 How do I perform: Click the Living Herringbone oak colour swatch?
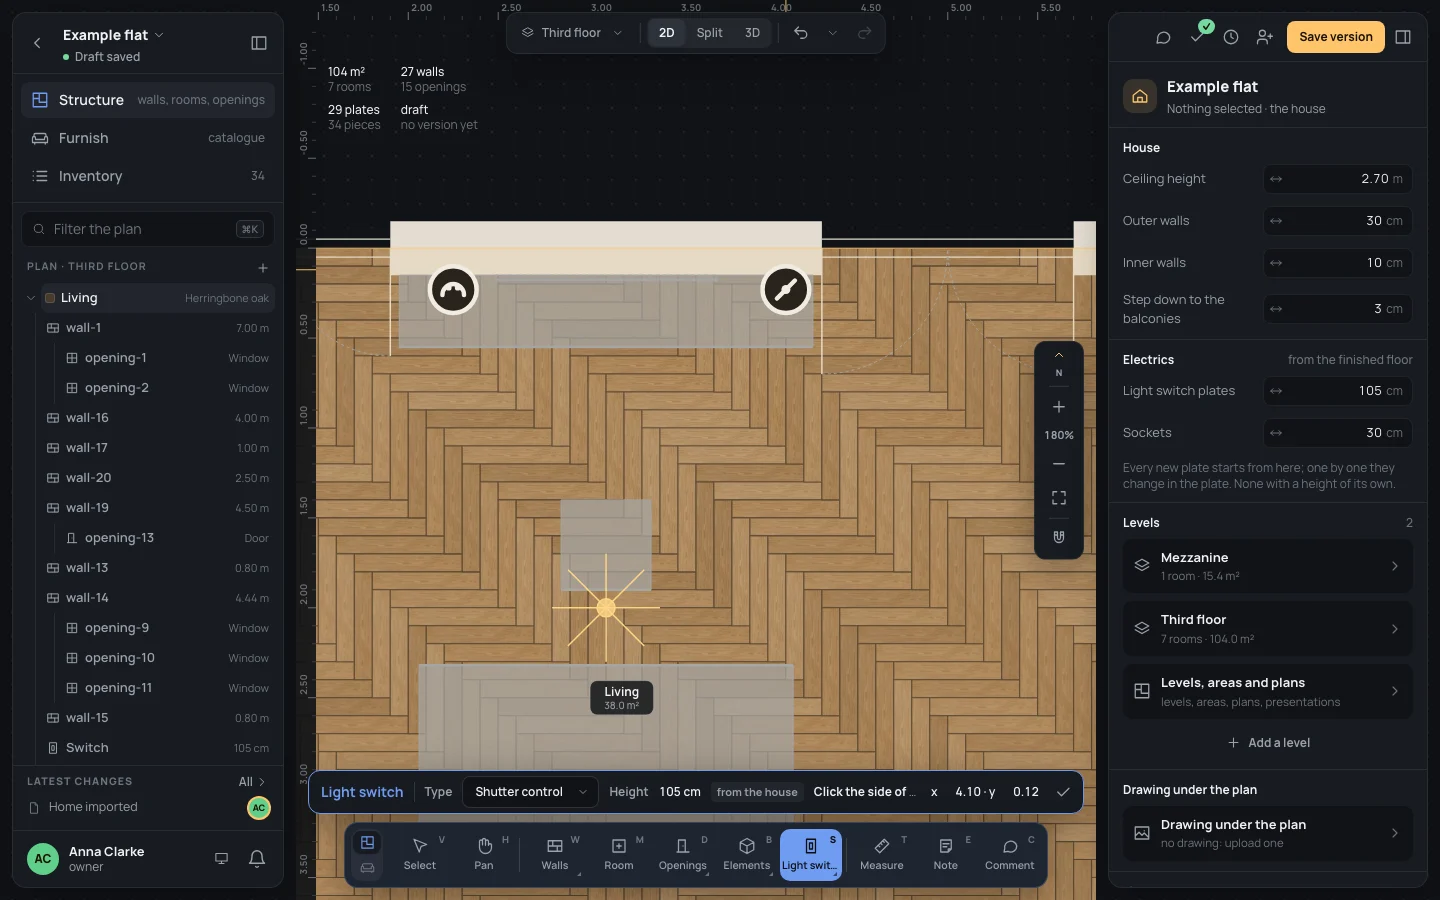coord(50,298)
